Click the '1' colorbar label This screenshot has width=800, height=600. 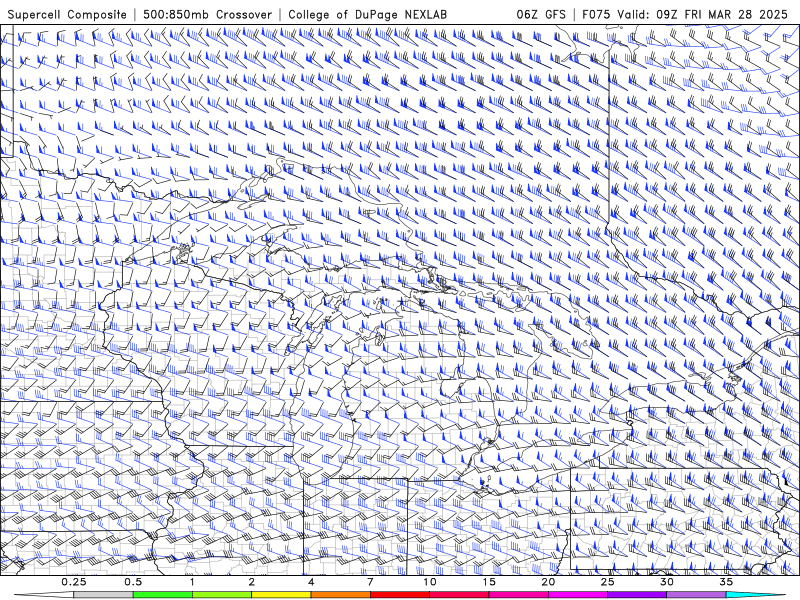coord(192,582)
